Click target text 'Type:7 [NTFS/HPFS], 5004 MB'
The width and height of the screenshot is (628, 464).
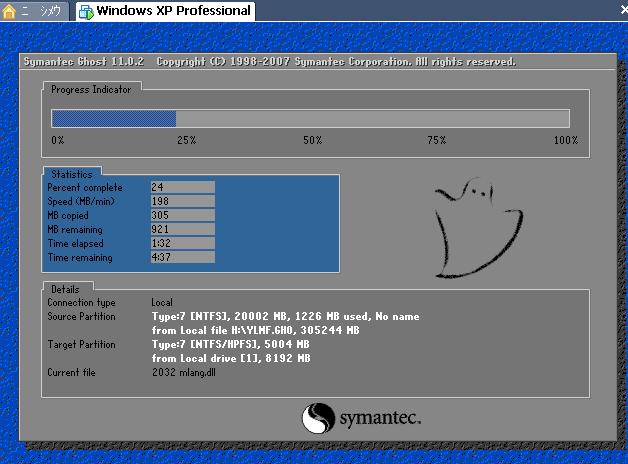tap(230, 344)
